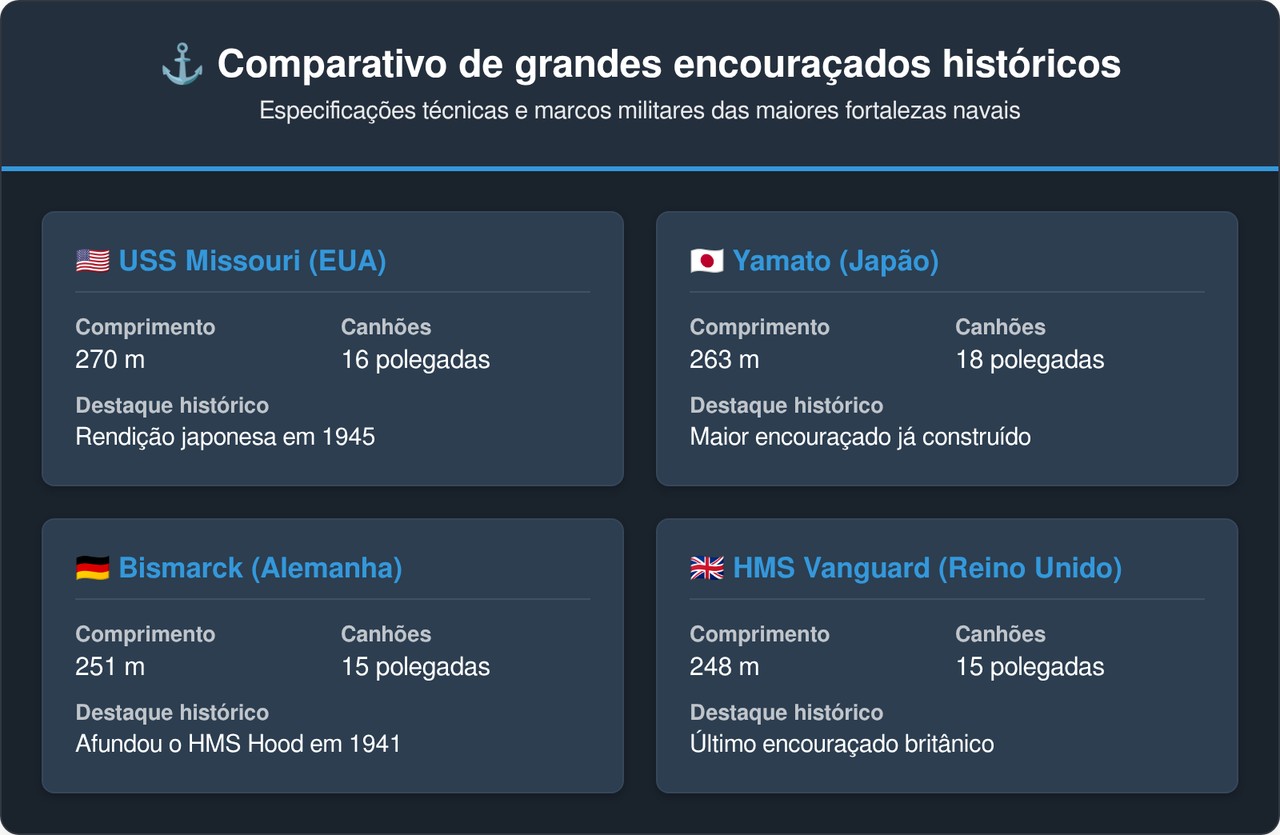This screenshot has width=1280, height=835.
Task: Open the HMS Vanguard (Reino Unido) title
Action: point(927,568)
